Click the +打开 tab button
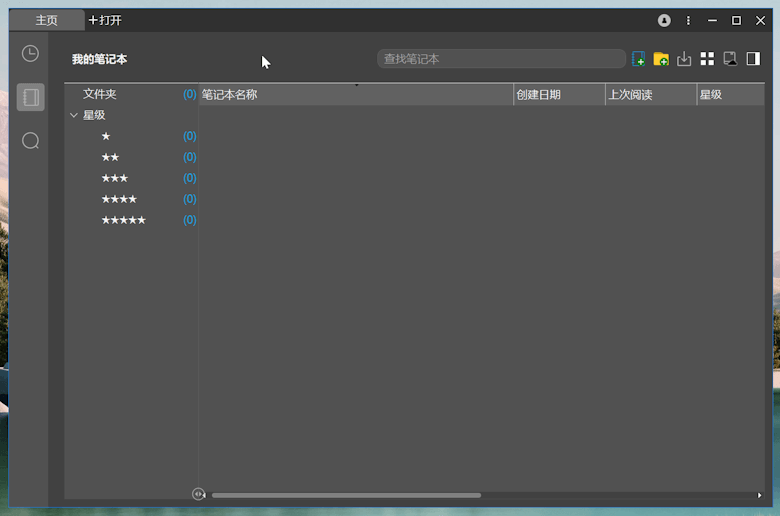 (105, 20)
